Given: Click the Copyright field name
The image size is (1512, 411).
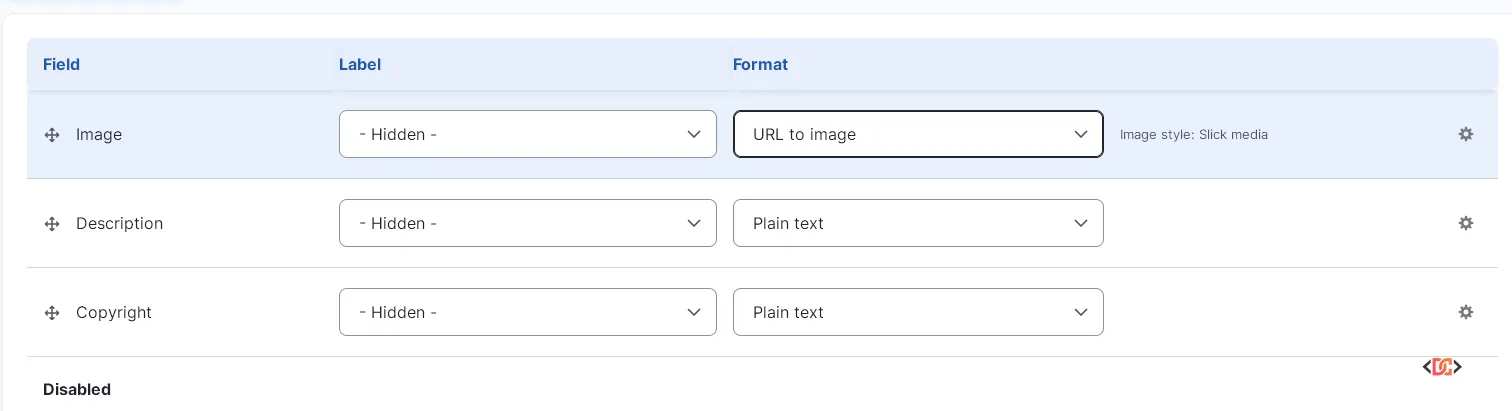Looking at the screenshot, I should tap(114, 312).
